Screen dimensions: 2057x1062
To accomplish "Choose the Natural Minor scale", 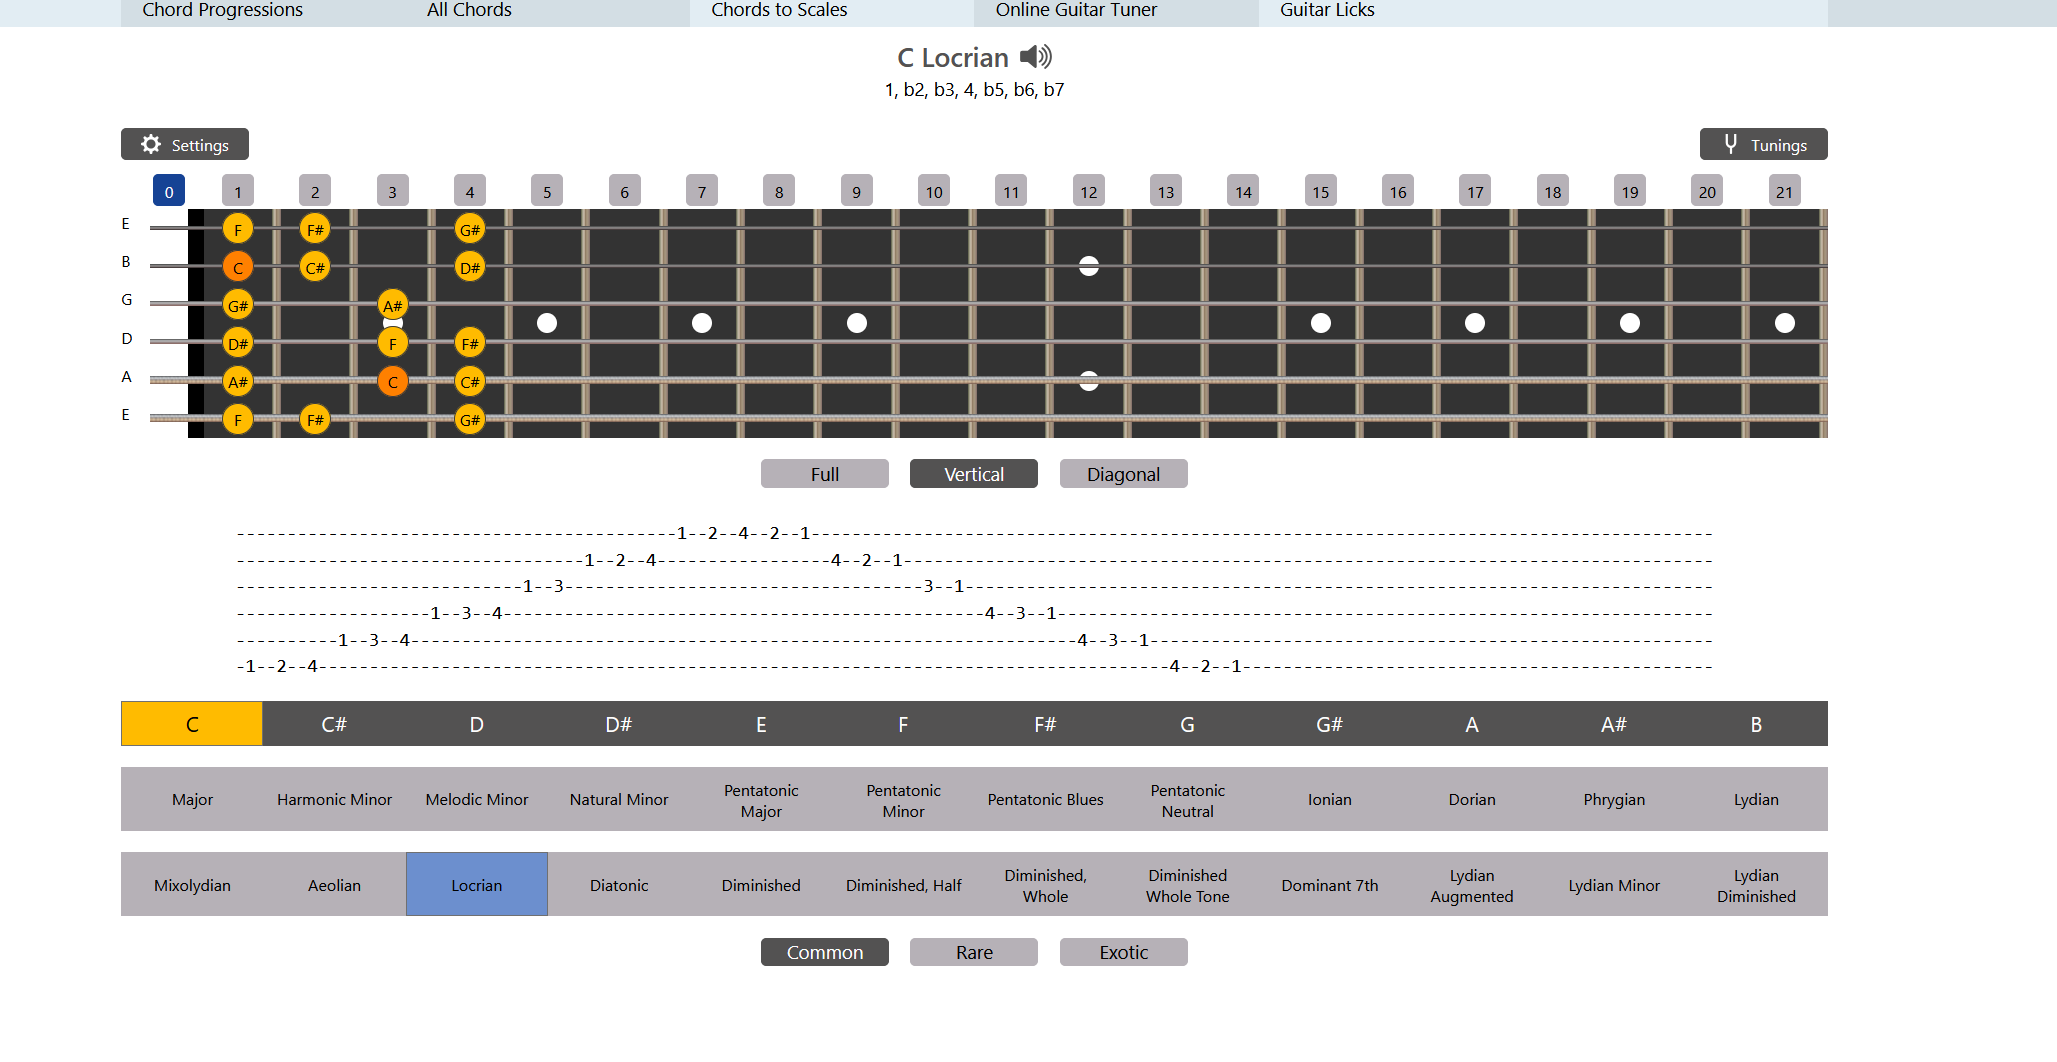I will (x=619, y=799).
